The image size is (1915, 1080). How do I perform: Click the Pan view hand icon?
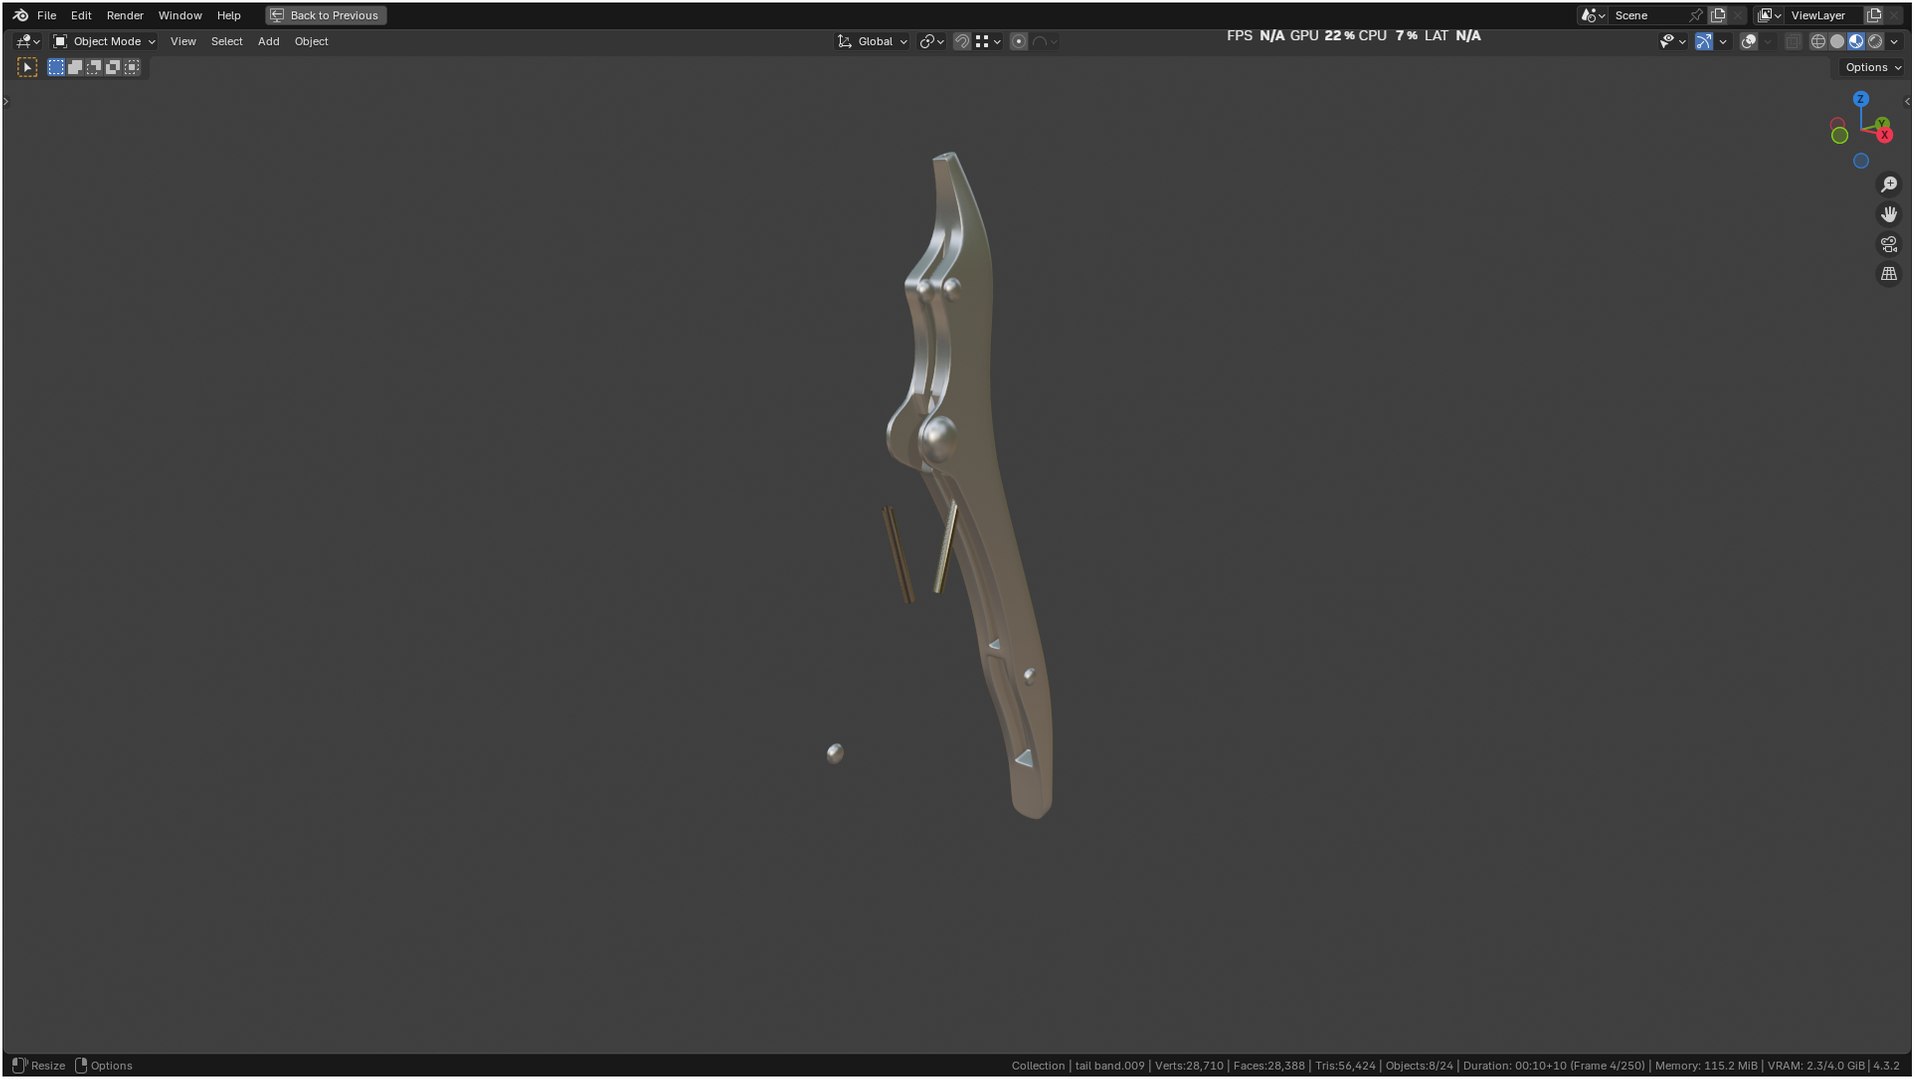pos(1888,214)
